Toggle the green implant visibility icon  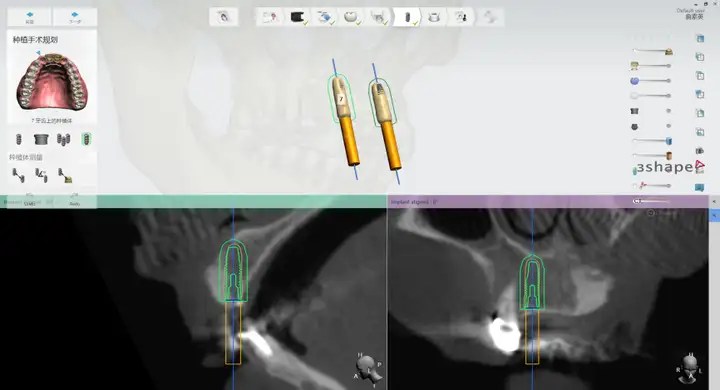[x=635, y=171]
